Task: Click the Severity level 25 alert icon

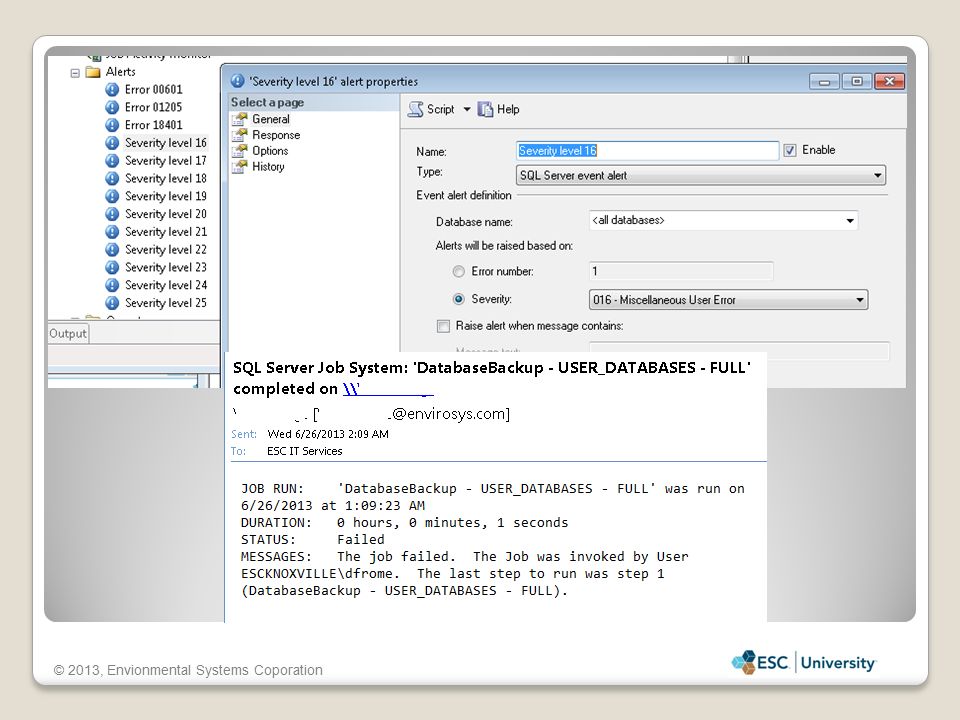Action: (x=112, y=302)
